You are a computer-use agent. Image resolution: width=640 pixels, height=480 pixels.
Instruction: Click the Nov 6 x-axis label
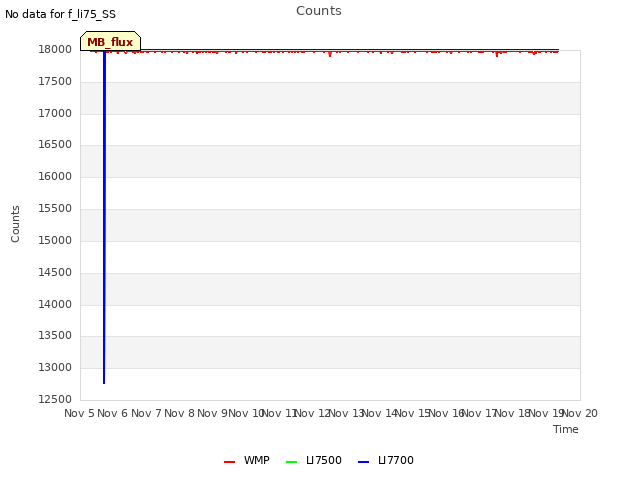pos(113,413)
